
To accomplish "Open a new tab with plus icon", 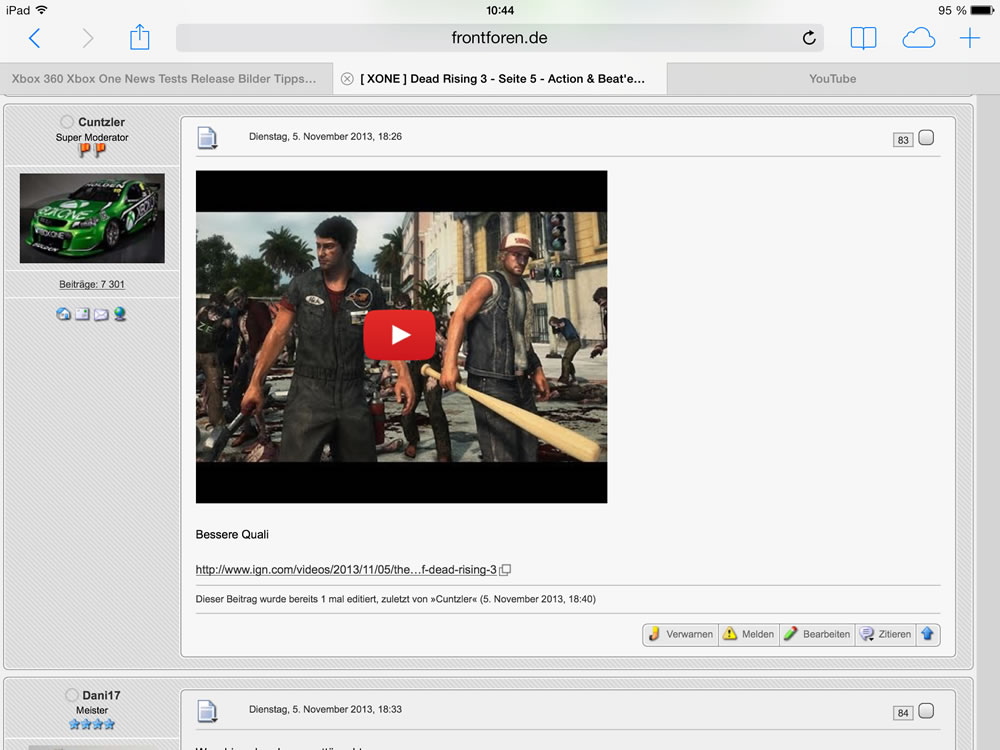I will point(969,38).
